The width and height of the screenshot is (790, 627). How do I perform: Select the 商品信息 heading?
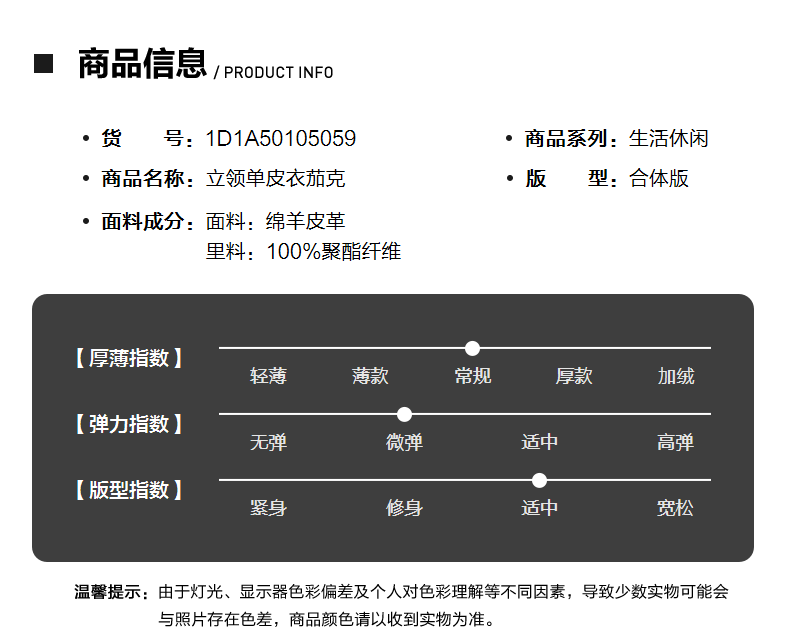coord(143,64)
